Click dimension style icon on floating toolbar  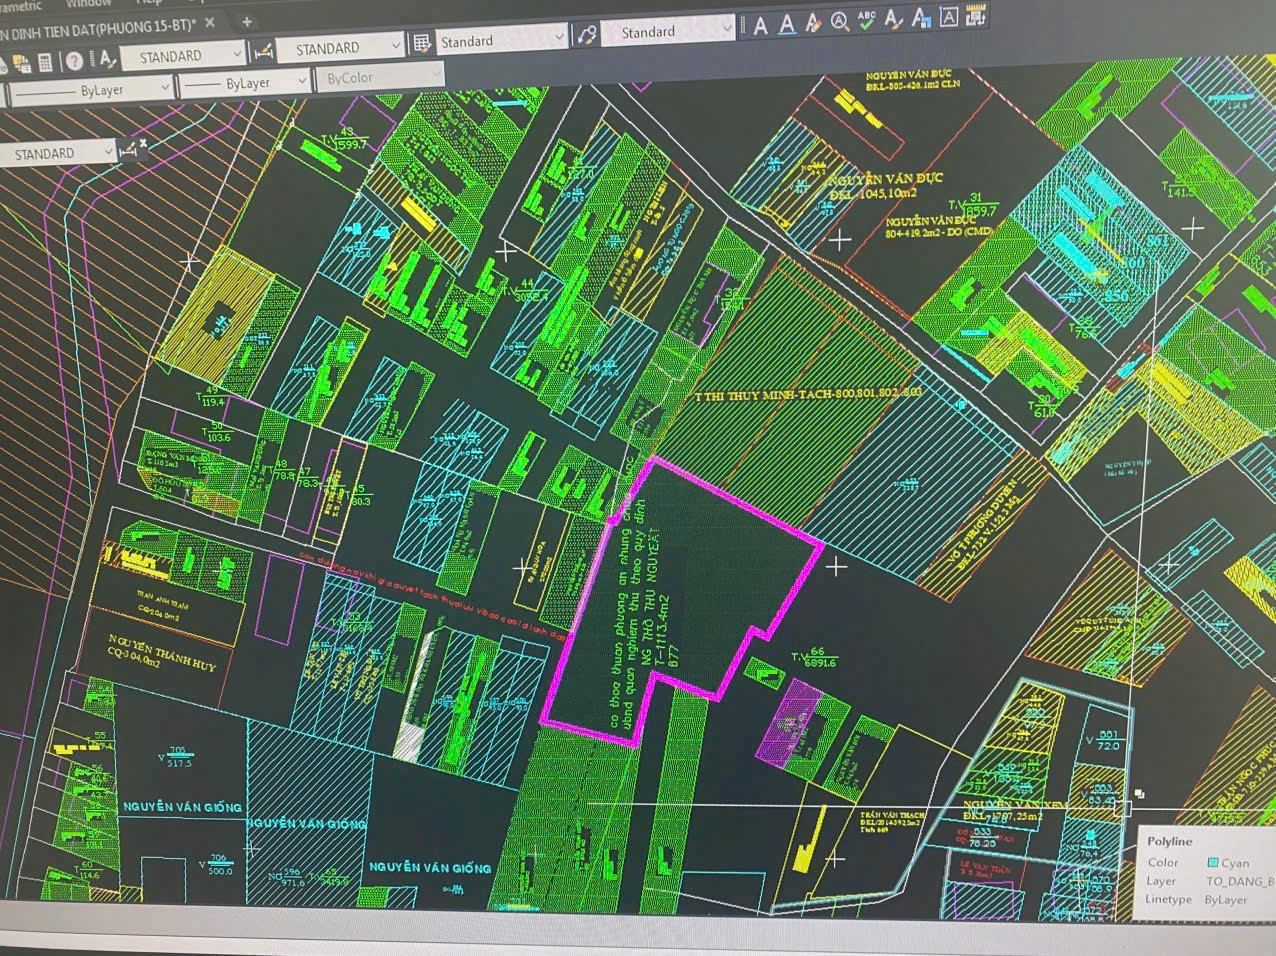point(128,151)
